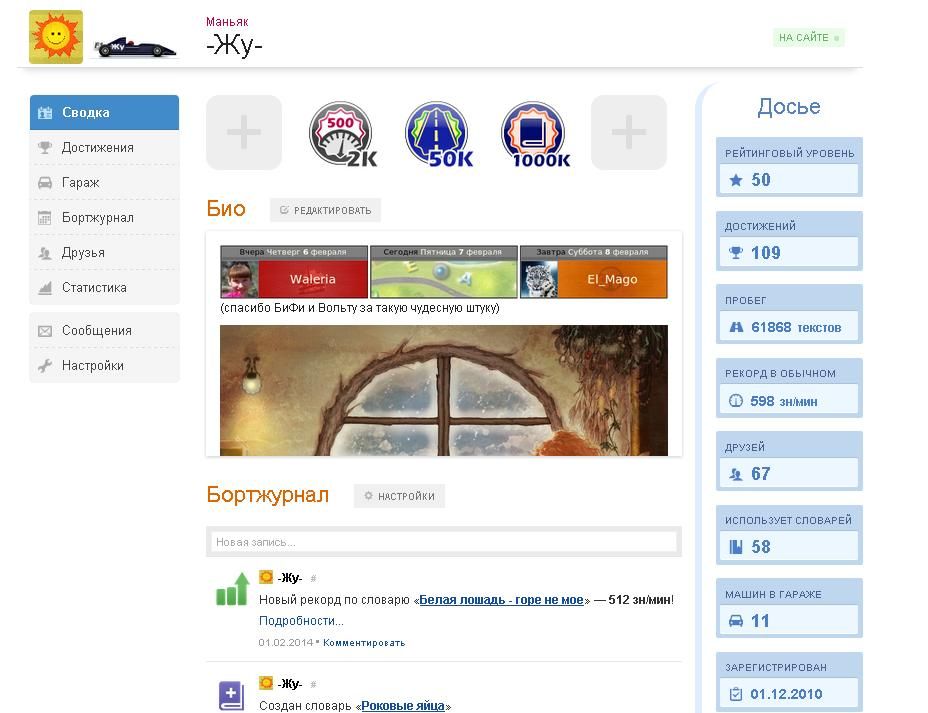Click the green record arrow icon in journal
The image size is (928, 713).
(232, 589)
